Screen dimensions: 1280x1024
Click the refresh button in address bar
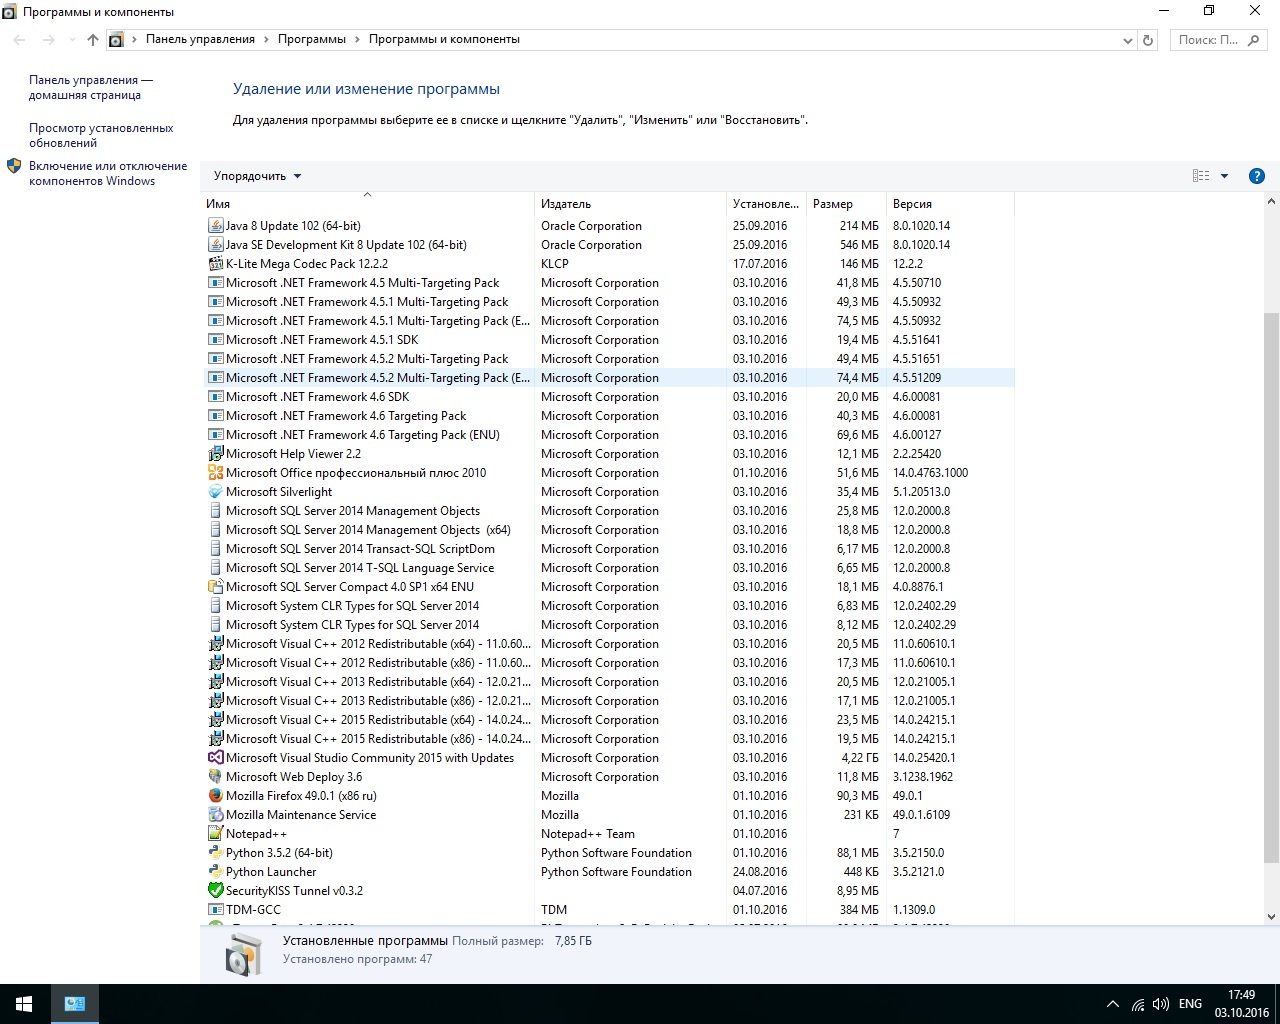(x=1148, y=40)
